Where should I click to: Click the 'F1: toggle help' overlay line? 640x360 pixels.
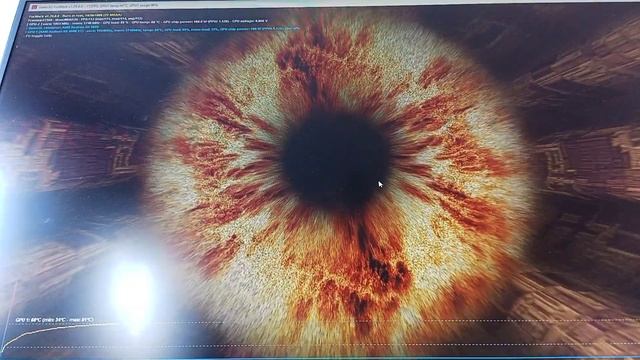pyautogui.click(x=39, y=36)
